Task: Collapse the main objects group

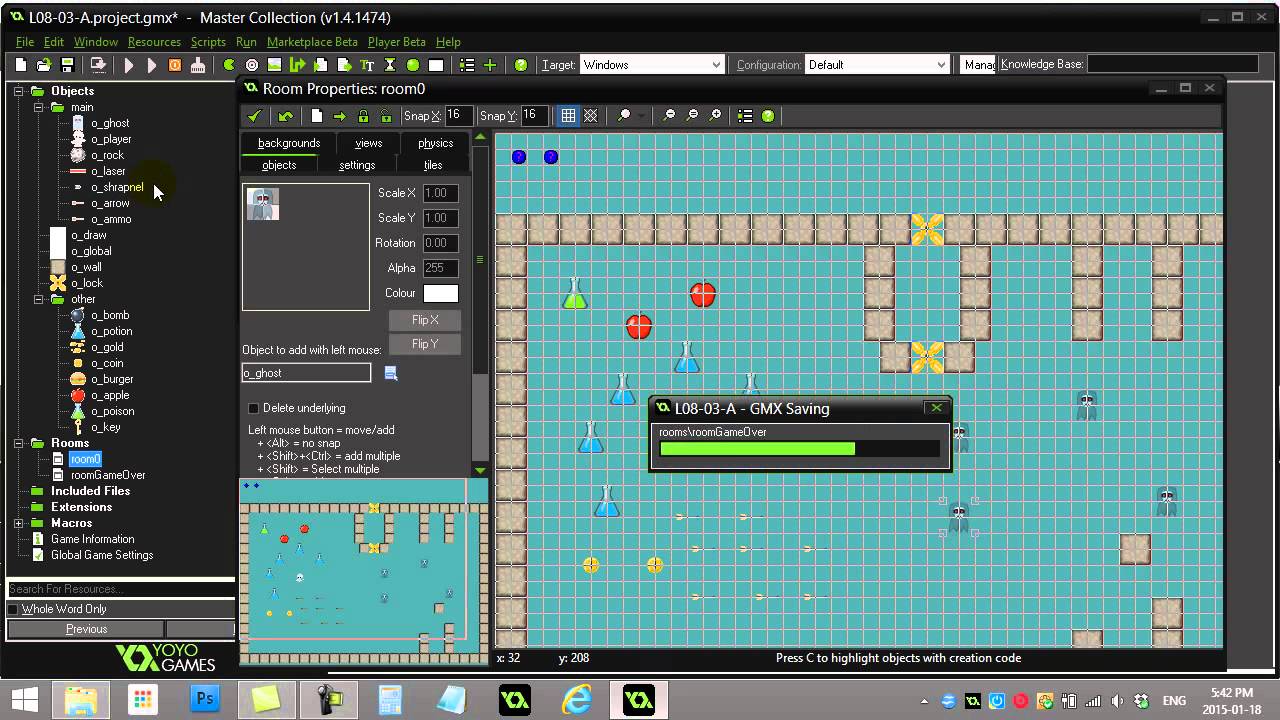Action: click(38, 107)
